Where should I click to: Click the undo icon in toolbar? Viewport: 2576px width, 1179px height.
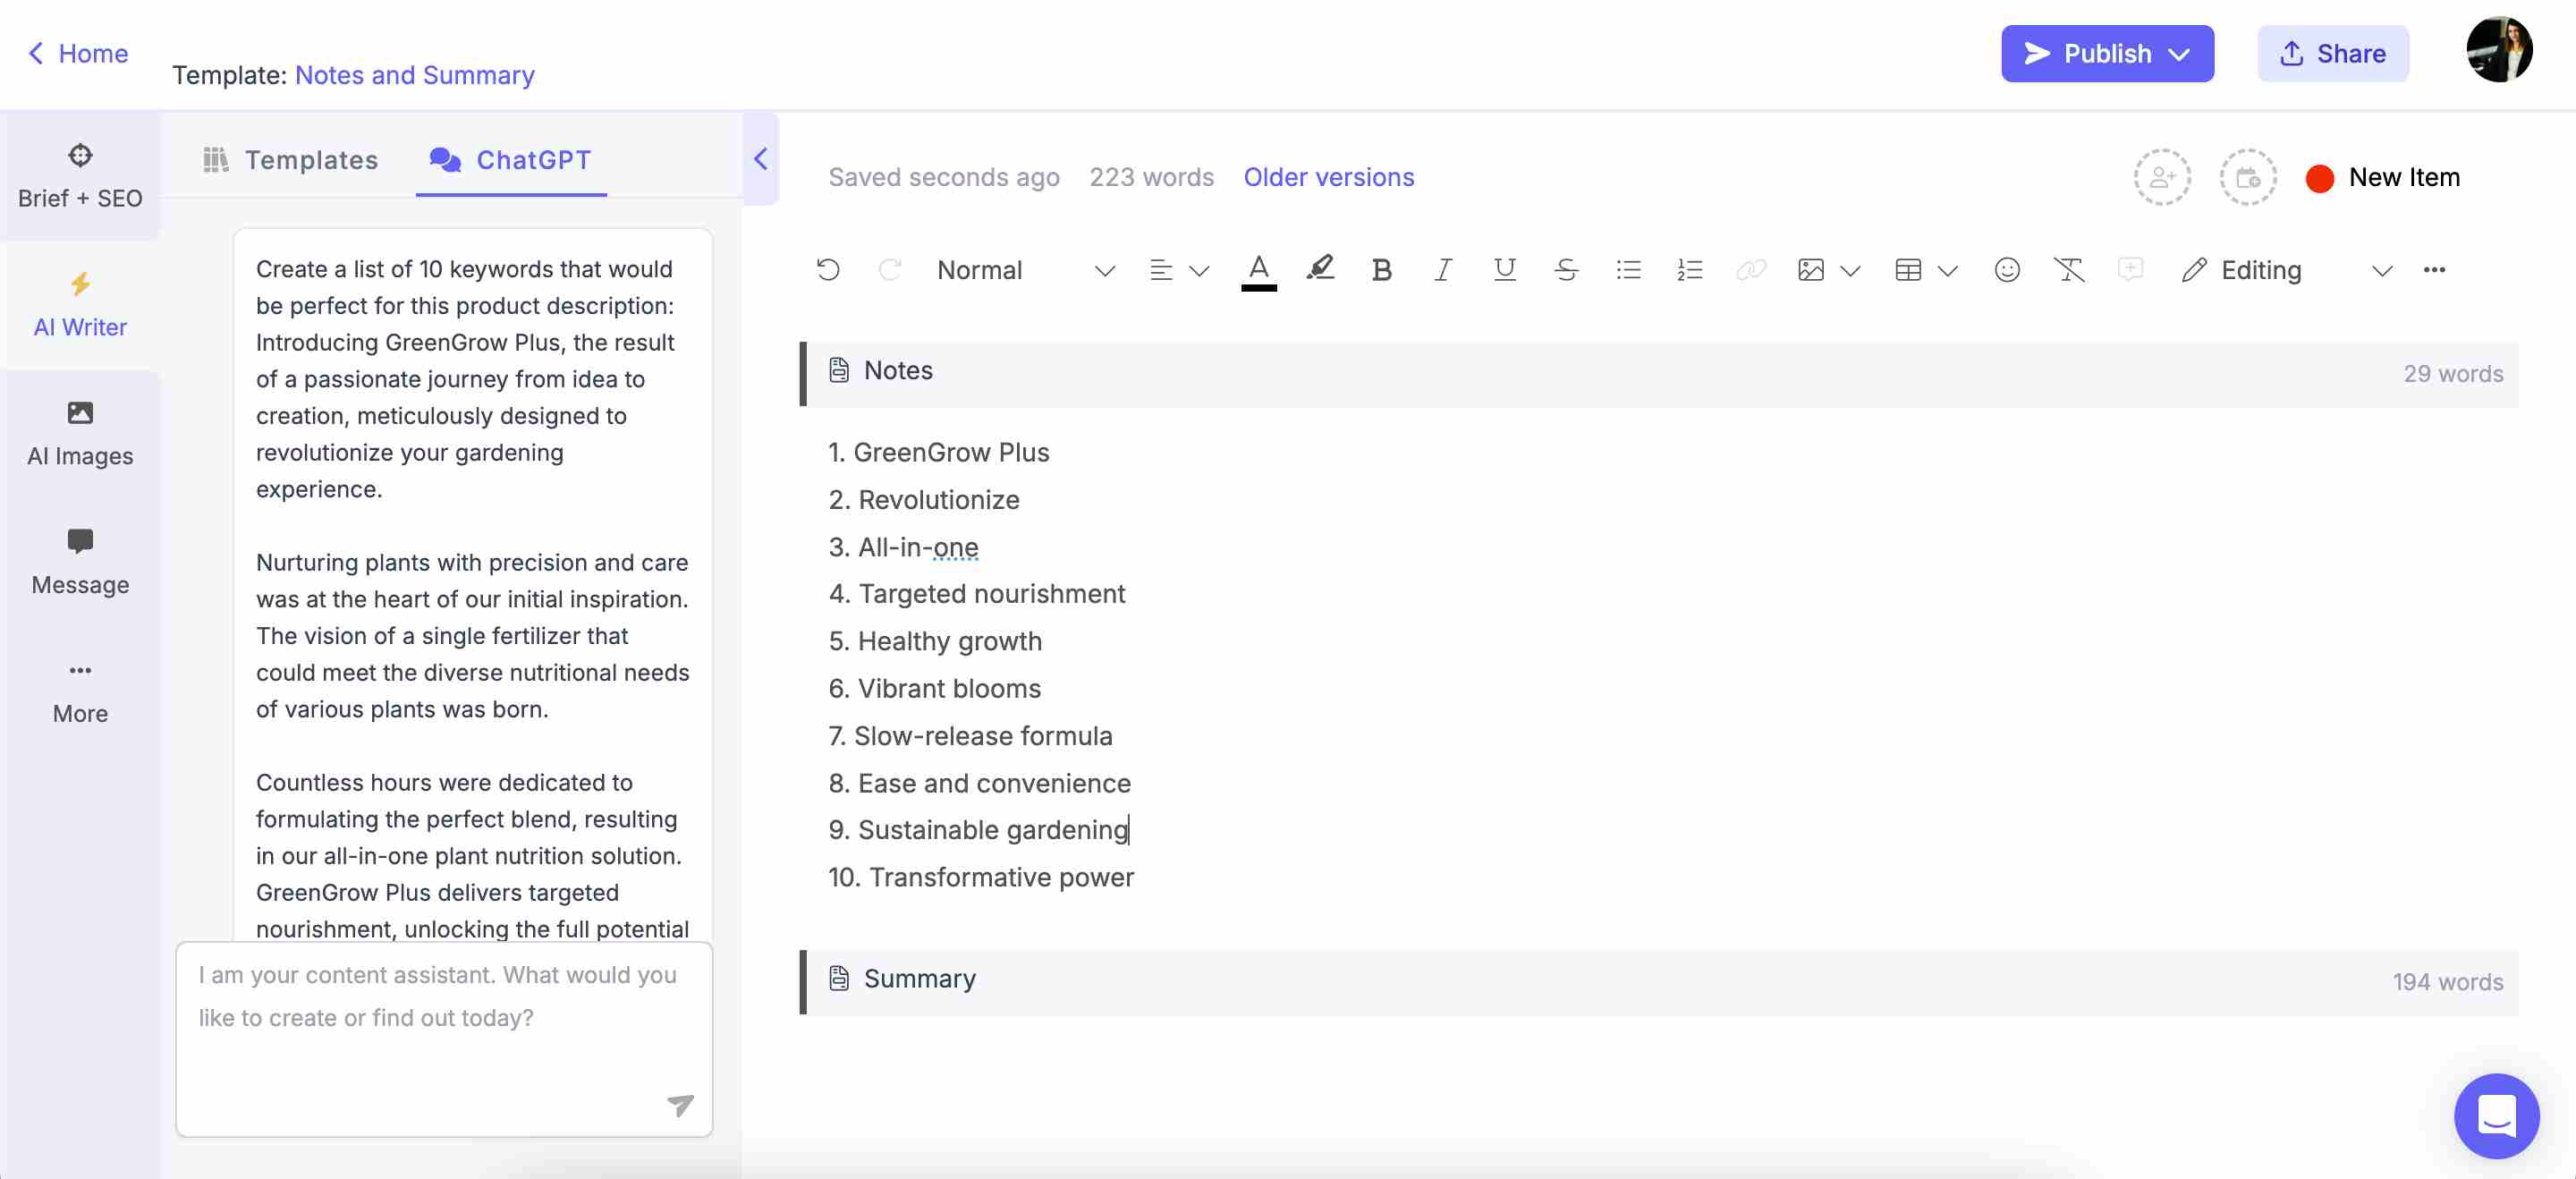(x=828, y=270)
